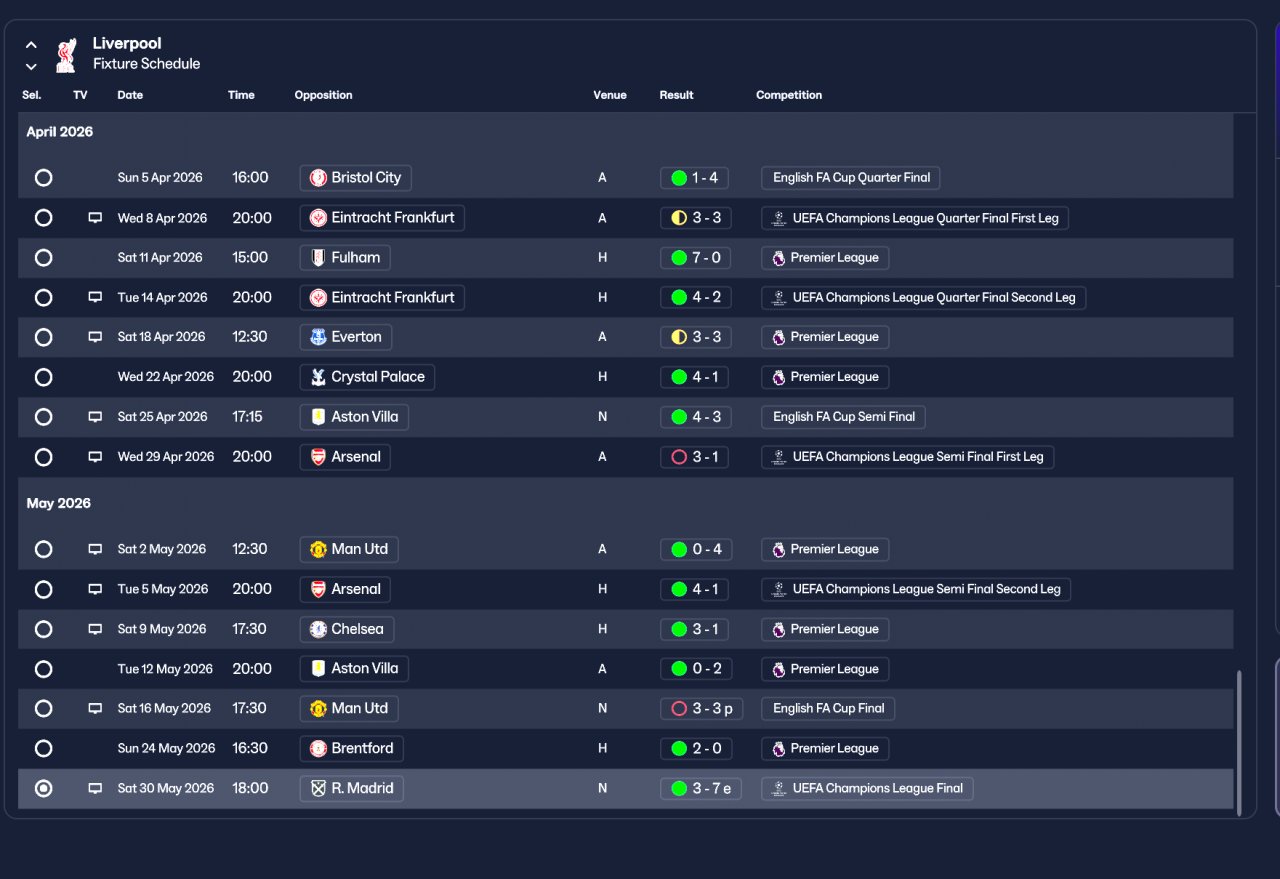Open Chelsea opposition button
Viewport: 1280px width, 879px height.
(x=346, y=629)
